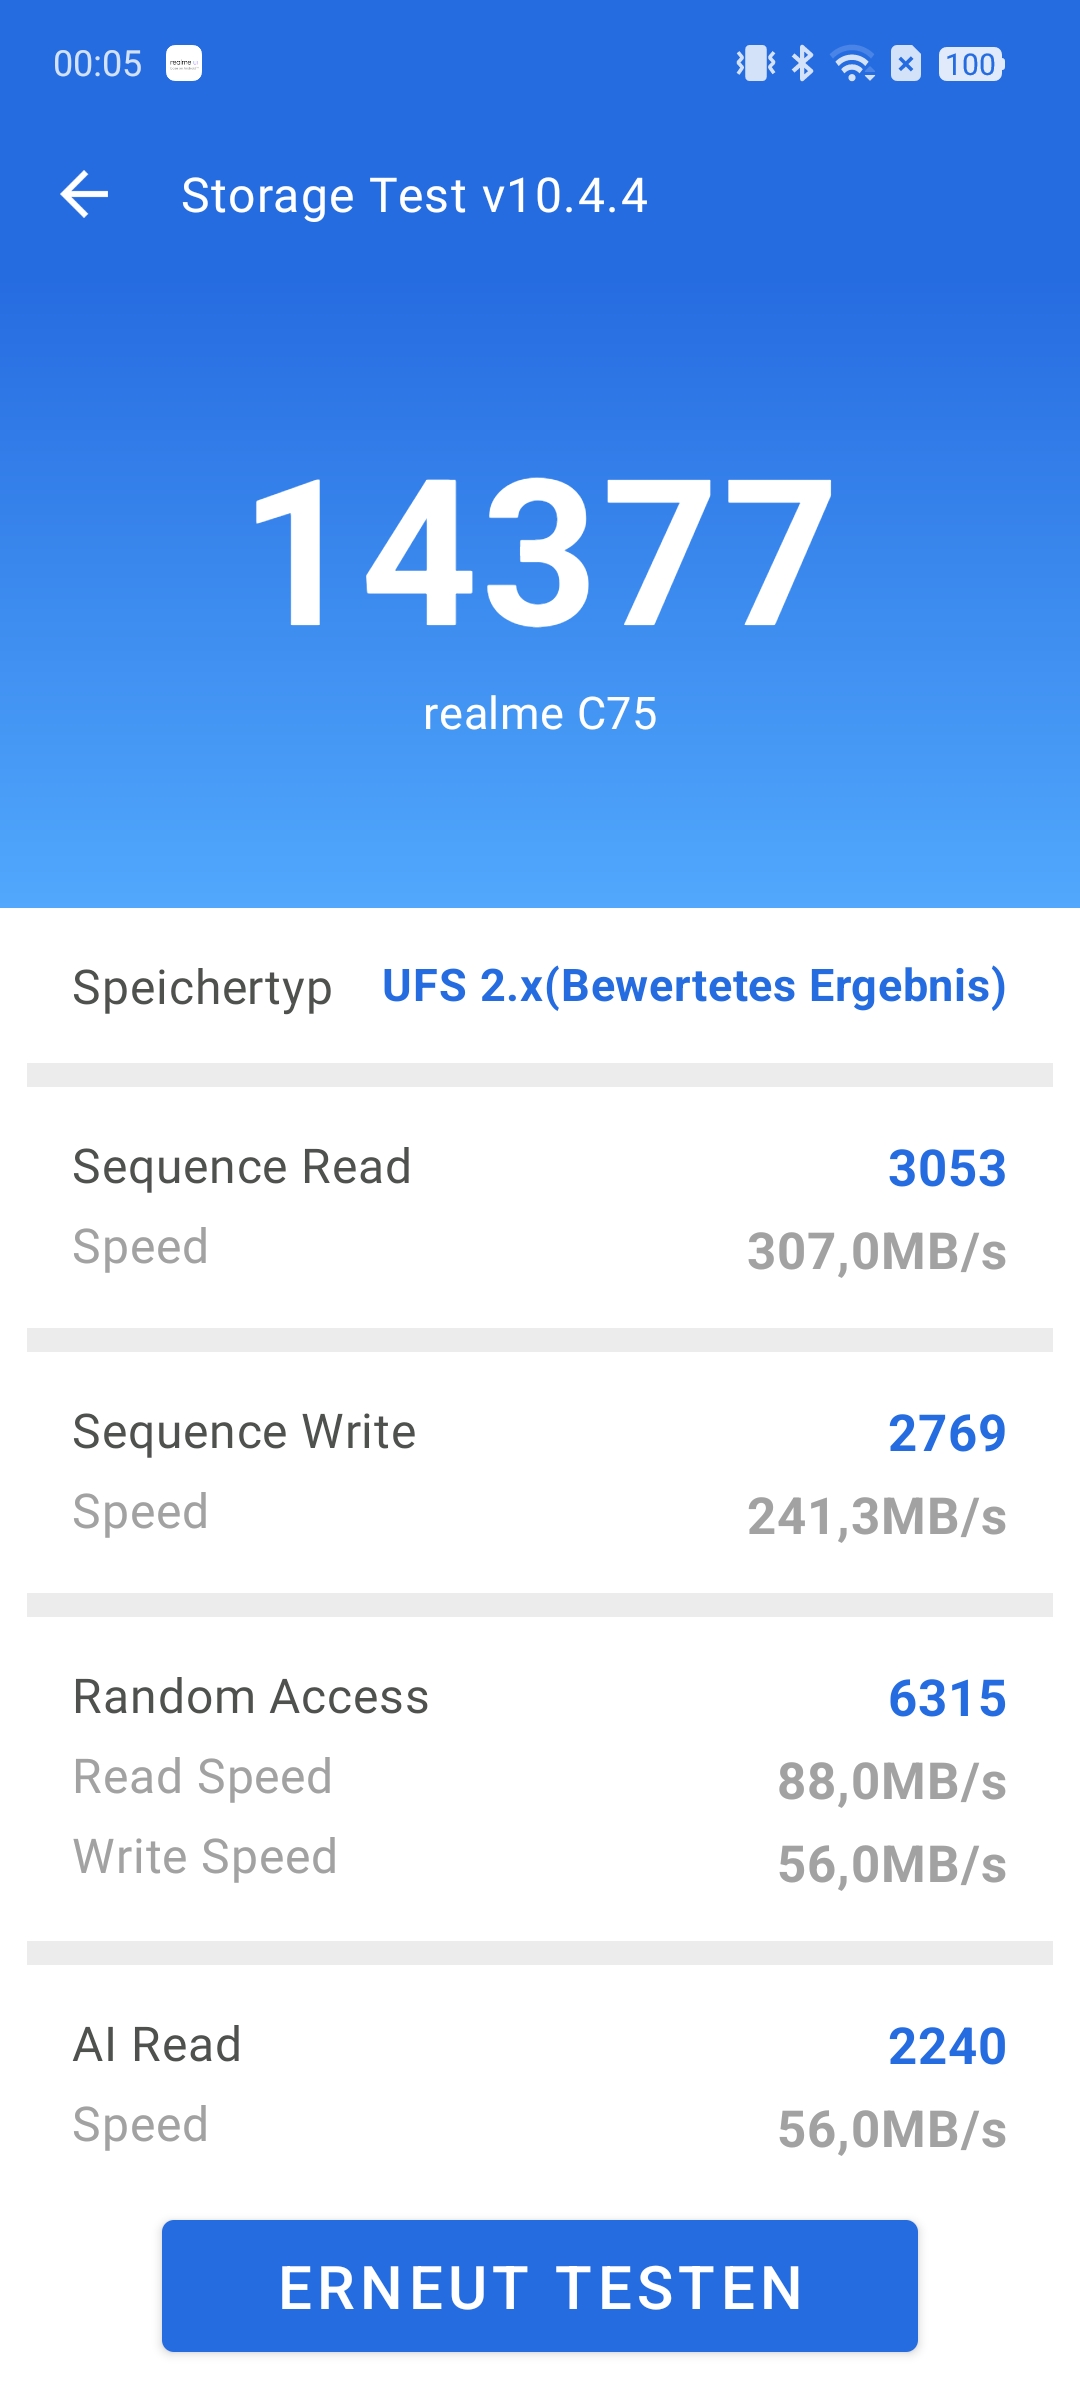
Task: Tap the Speichertyp label
Action: [202, 988]
